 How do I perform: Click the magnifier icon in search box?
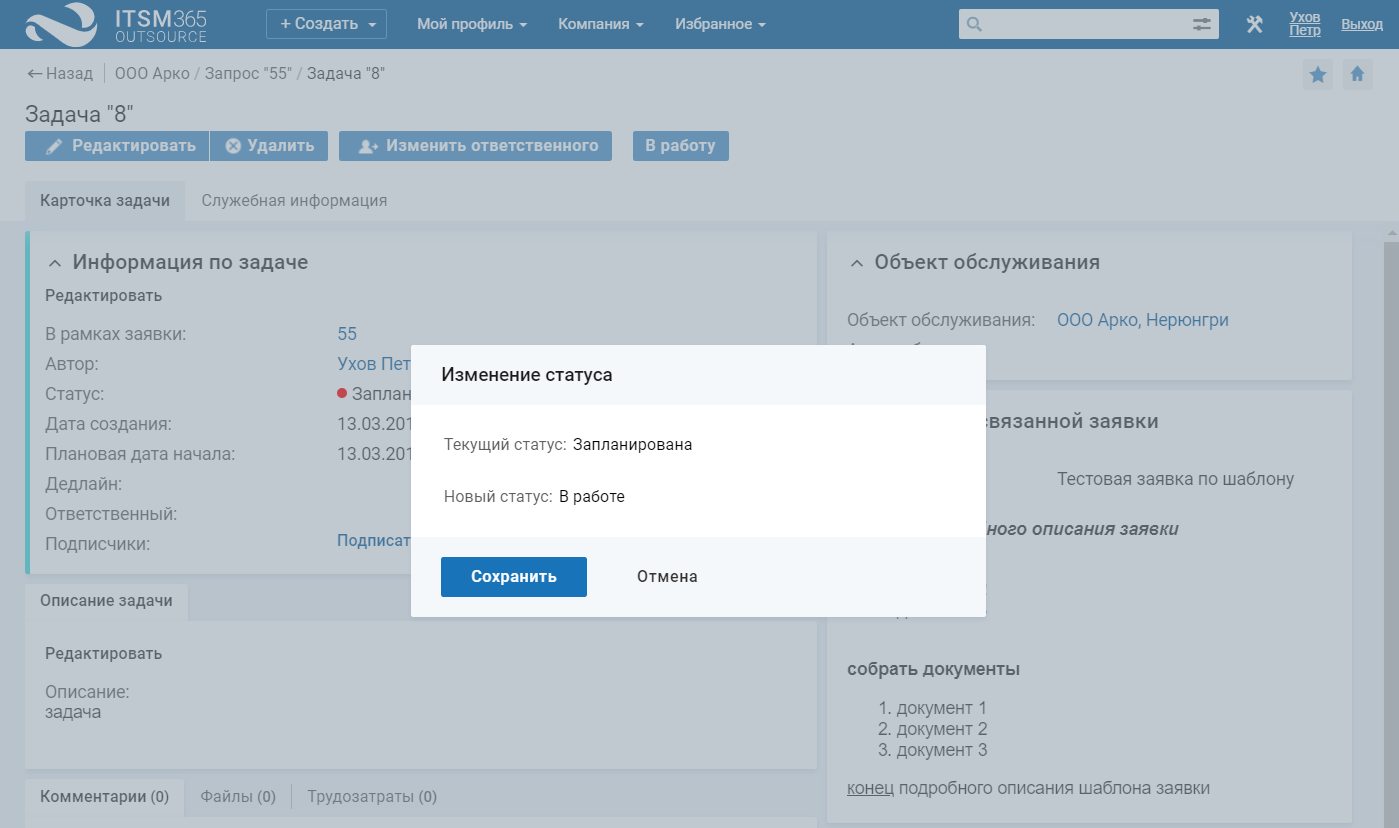[975, 24]
